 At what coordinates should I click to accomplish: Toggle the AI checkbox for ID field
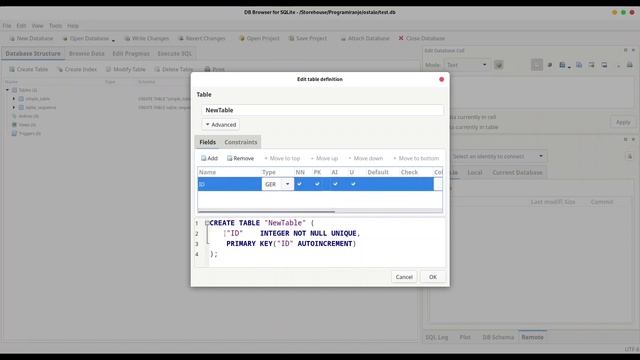point(335,184)
